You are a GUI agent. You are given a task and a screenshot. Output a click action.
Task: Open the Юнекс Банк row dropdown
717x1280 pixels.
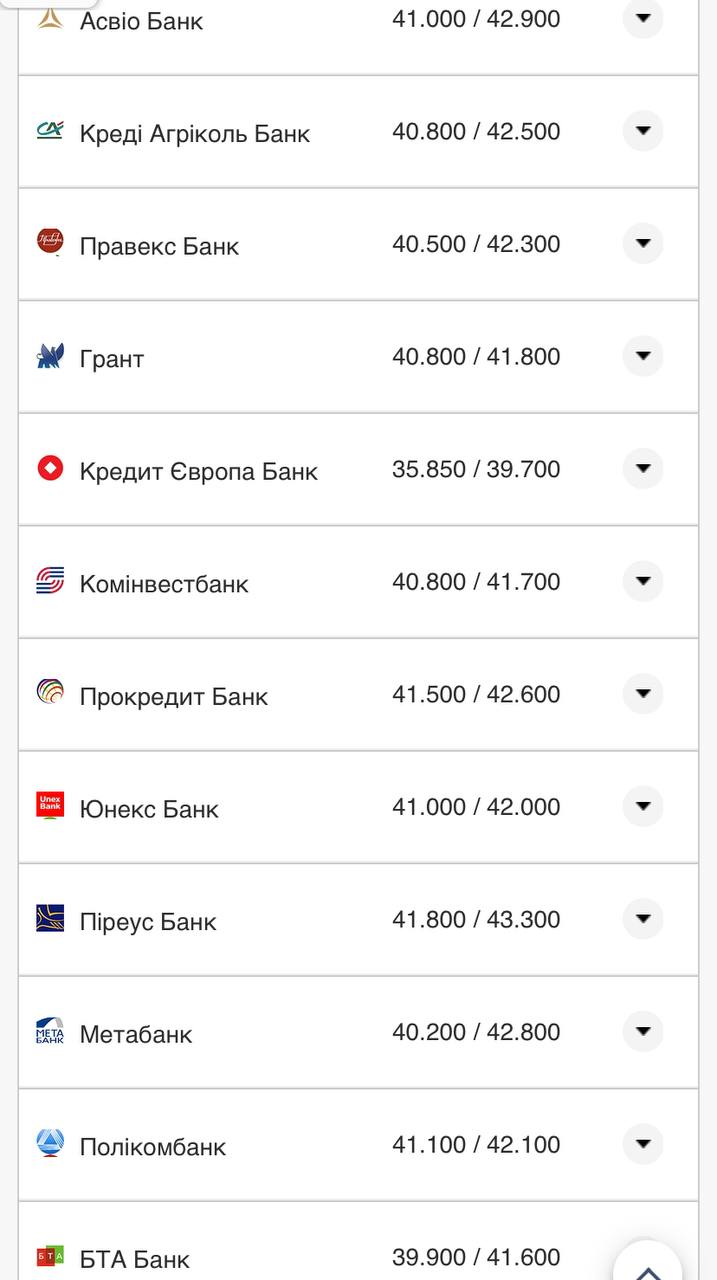pyautogui.click(x=643, y=806)
